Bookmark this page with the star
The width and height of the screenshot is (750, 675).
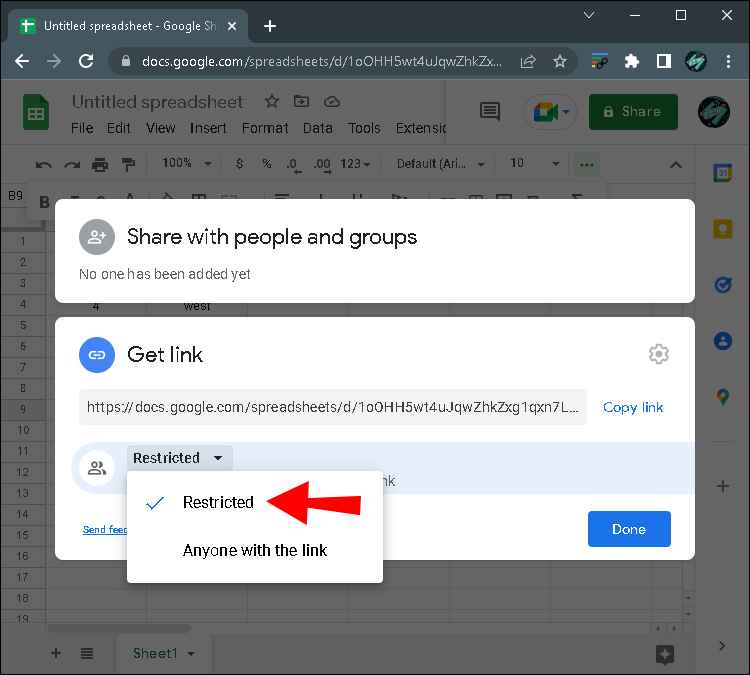(x=560, y=61)
